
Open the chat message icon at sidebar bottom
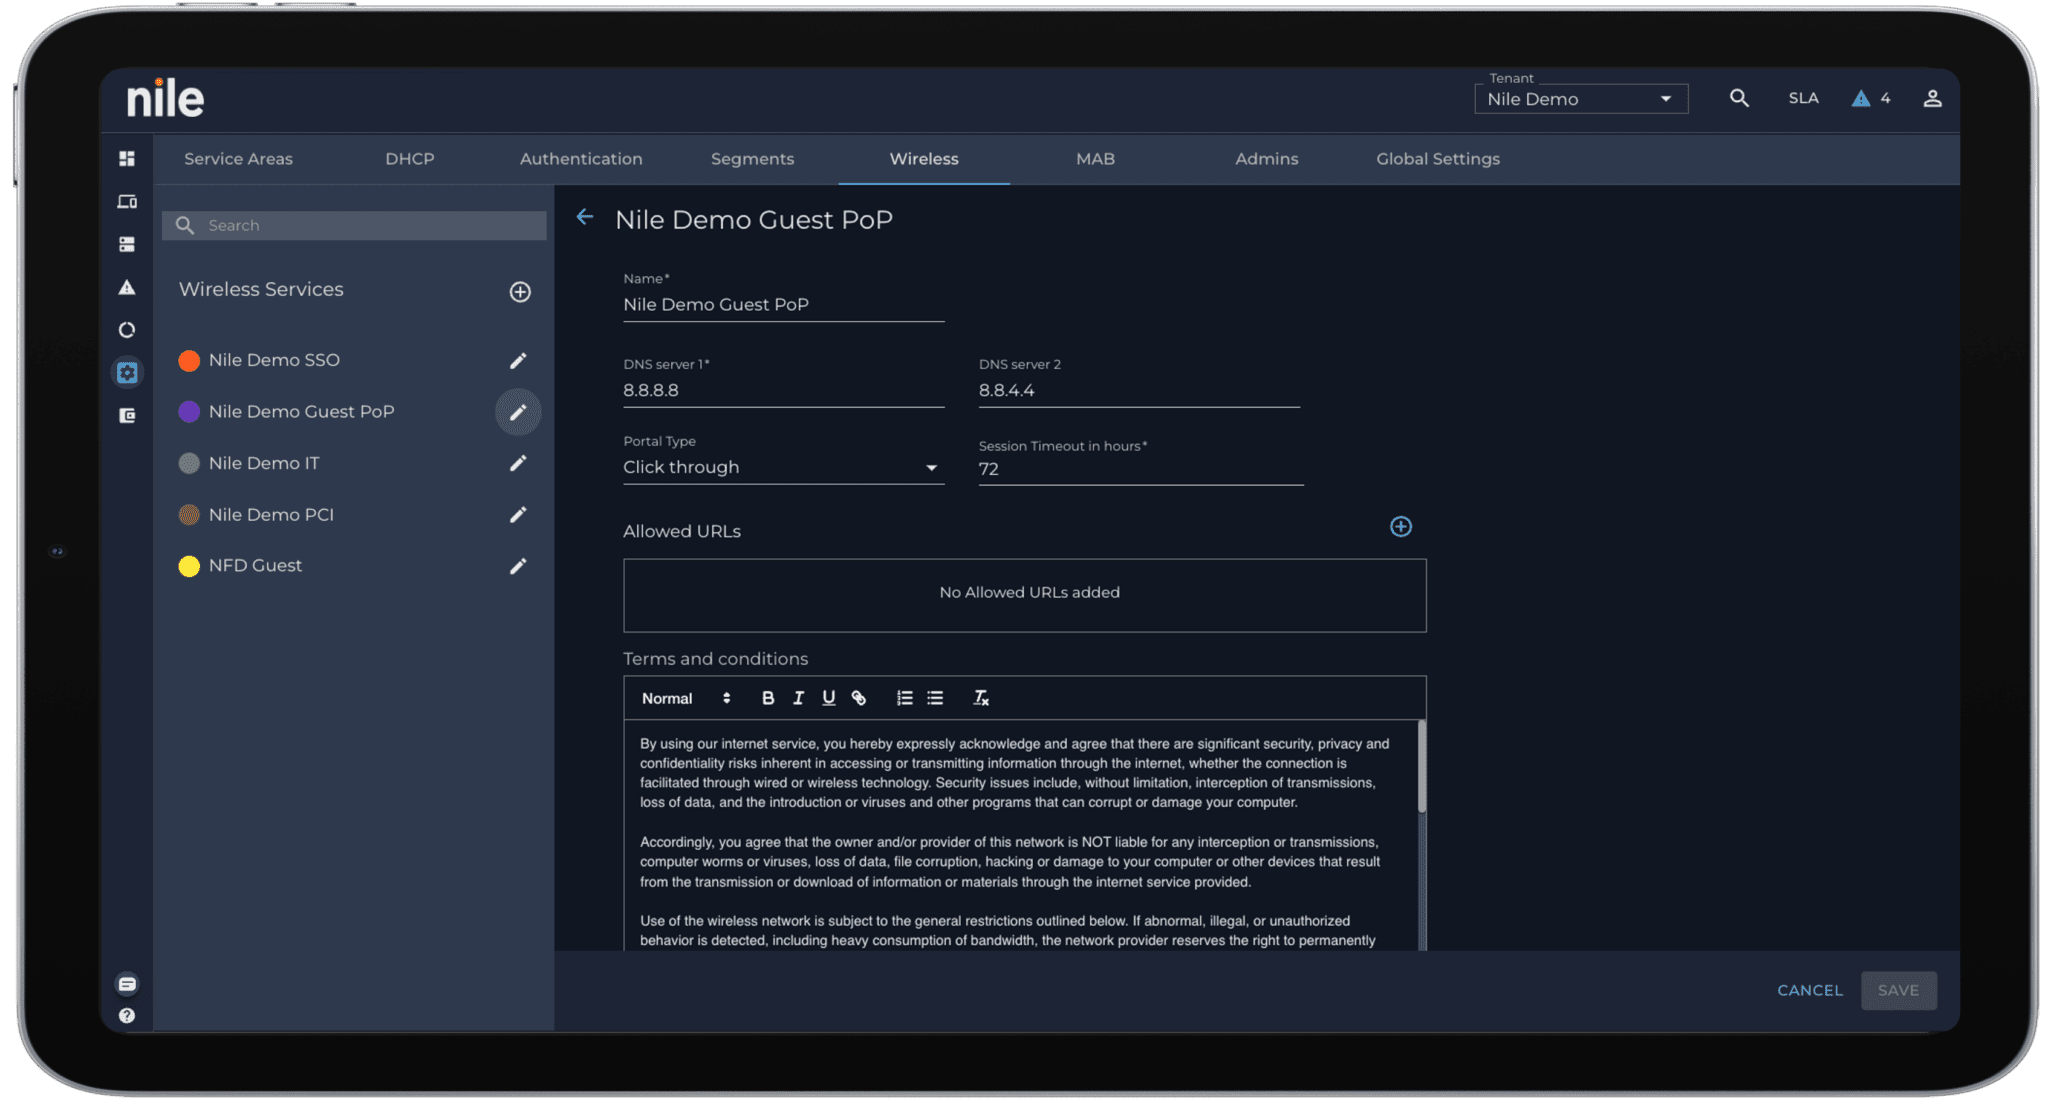(x=127, y=984)
